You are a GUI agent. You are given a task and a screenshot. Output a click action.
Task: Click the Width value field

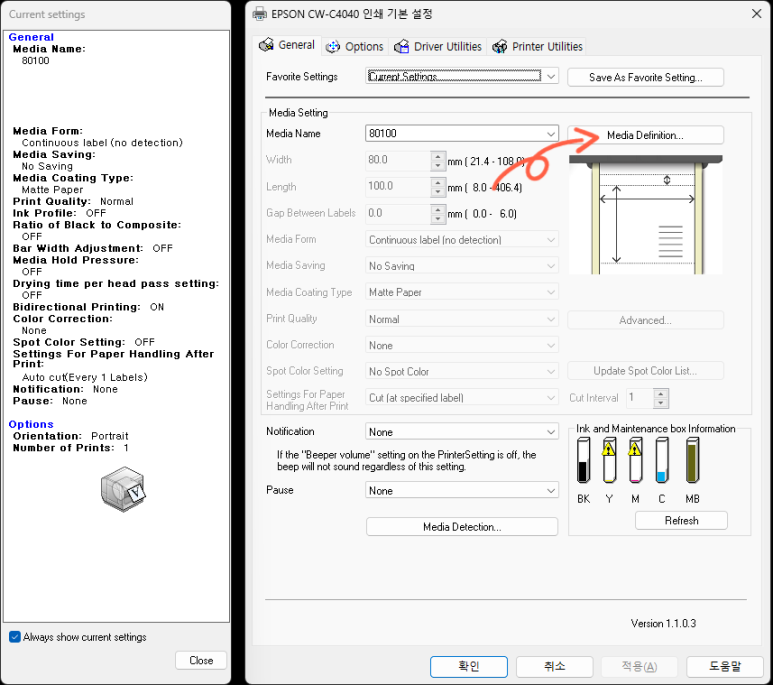(x=398, y=160)
